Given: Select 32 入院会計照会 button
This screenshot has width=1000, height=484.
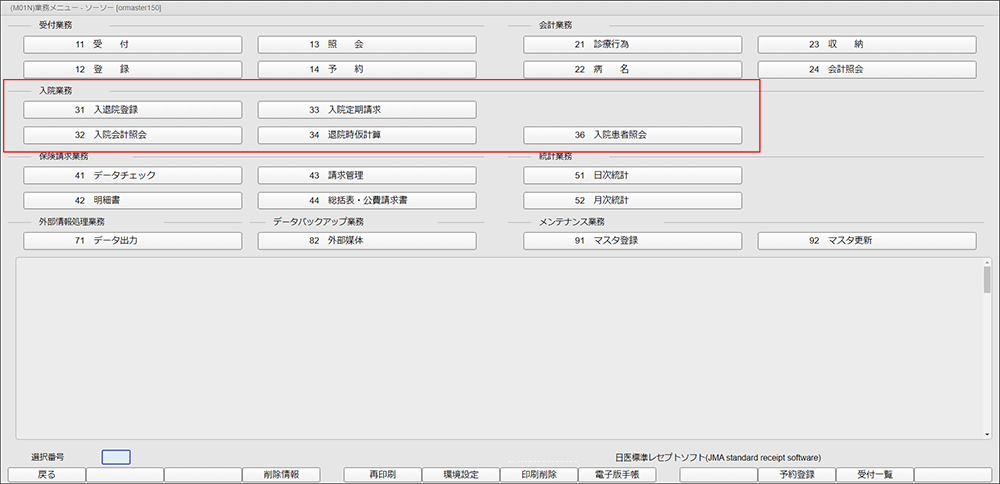Looking at the screenshot, I should point(133,135).
